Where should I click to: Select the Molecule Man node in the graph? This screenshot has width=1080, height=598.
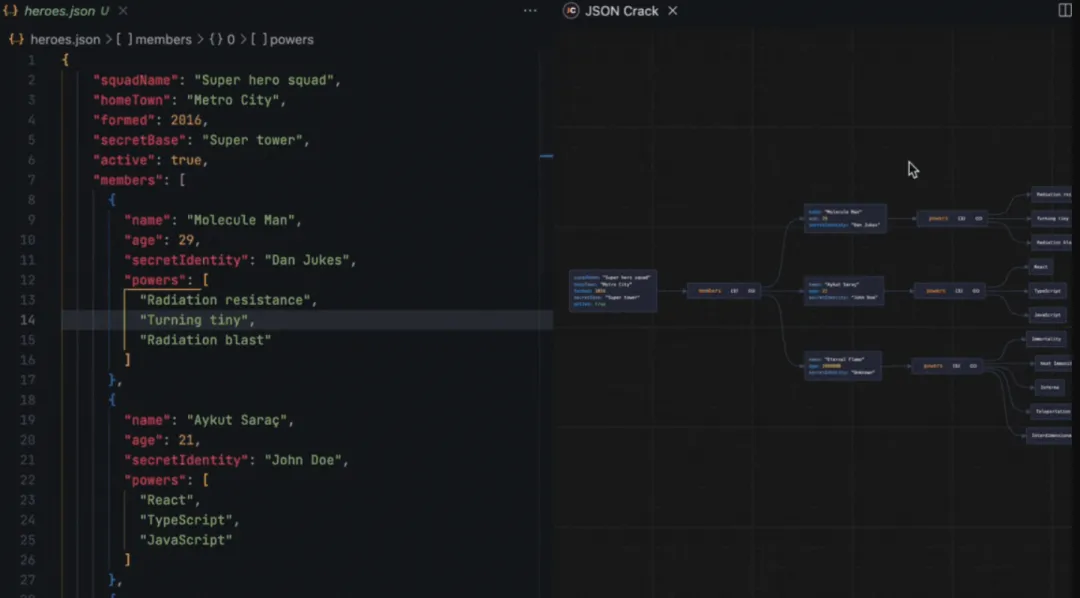845,219
